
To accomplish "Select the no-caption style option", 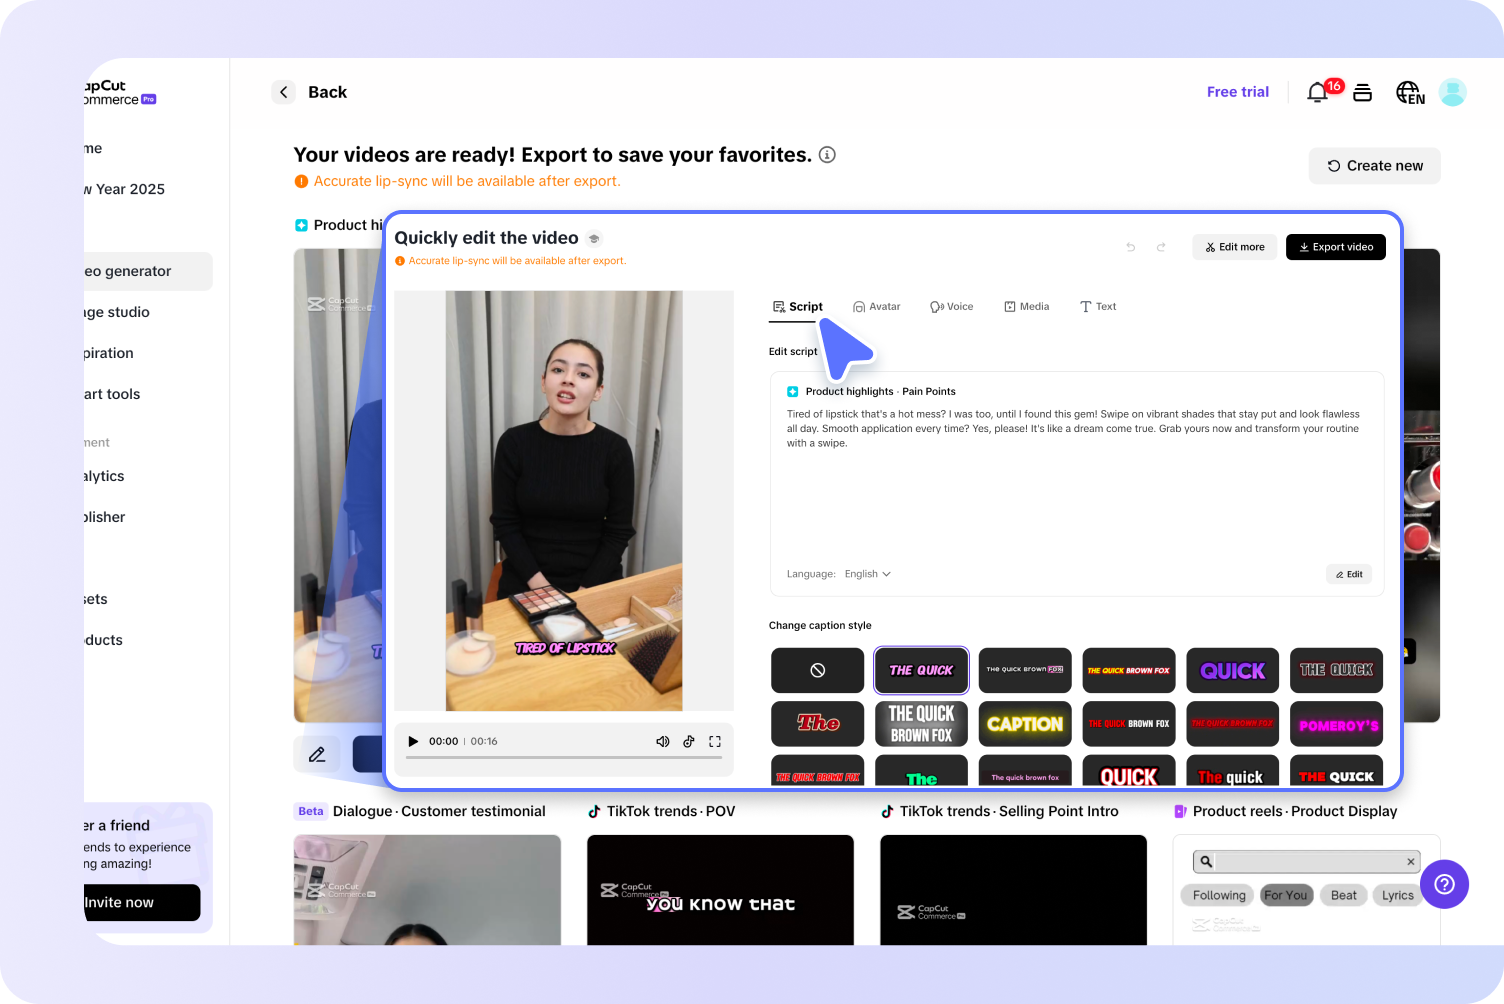I will [x=817, y=670].
